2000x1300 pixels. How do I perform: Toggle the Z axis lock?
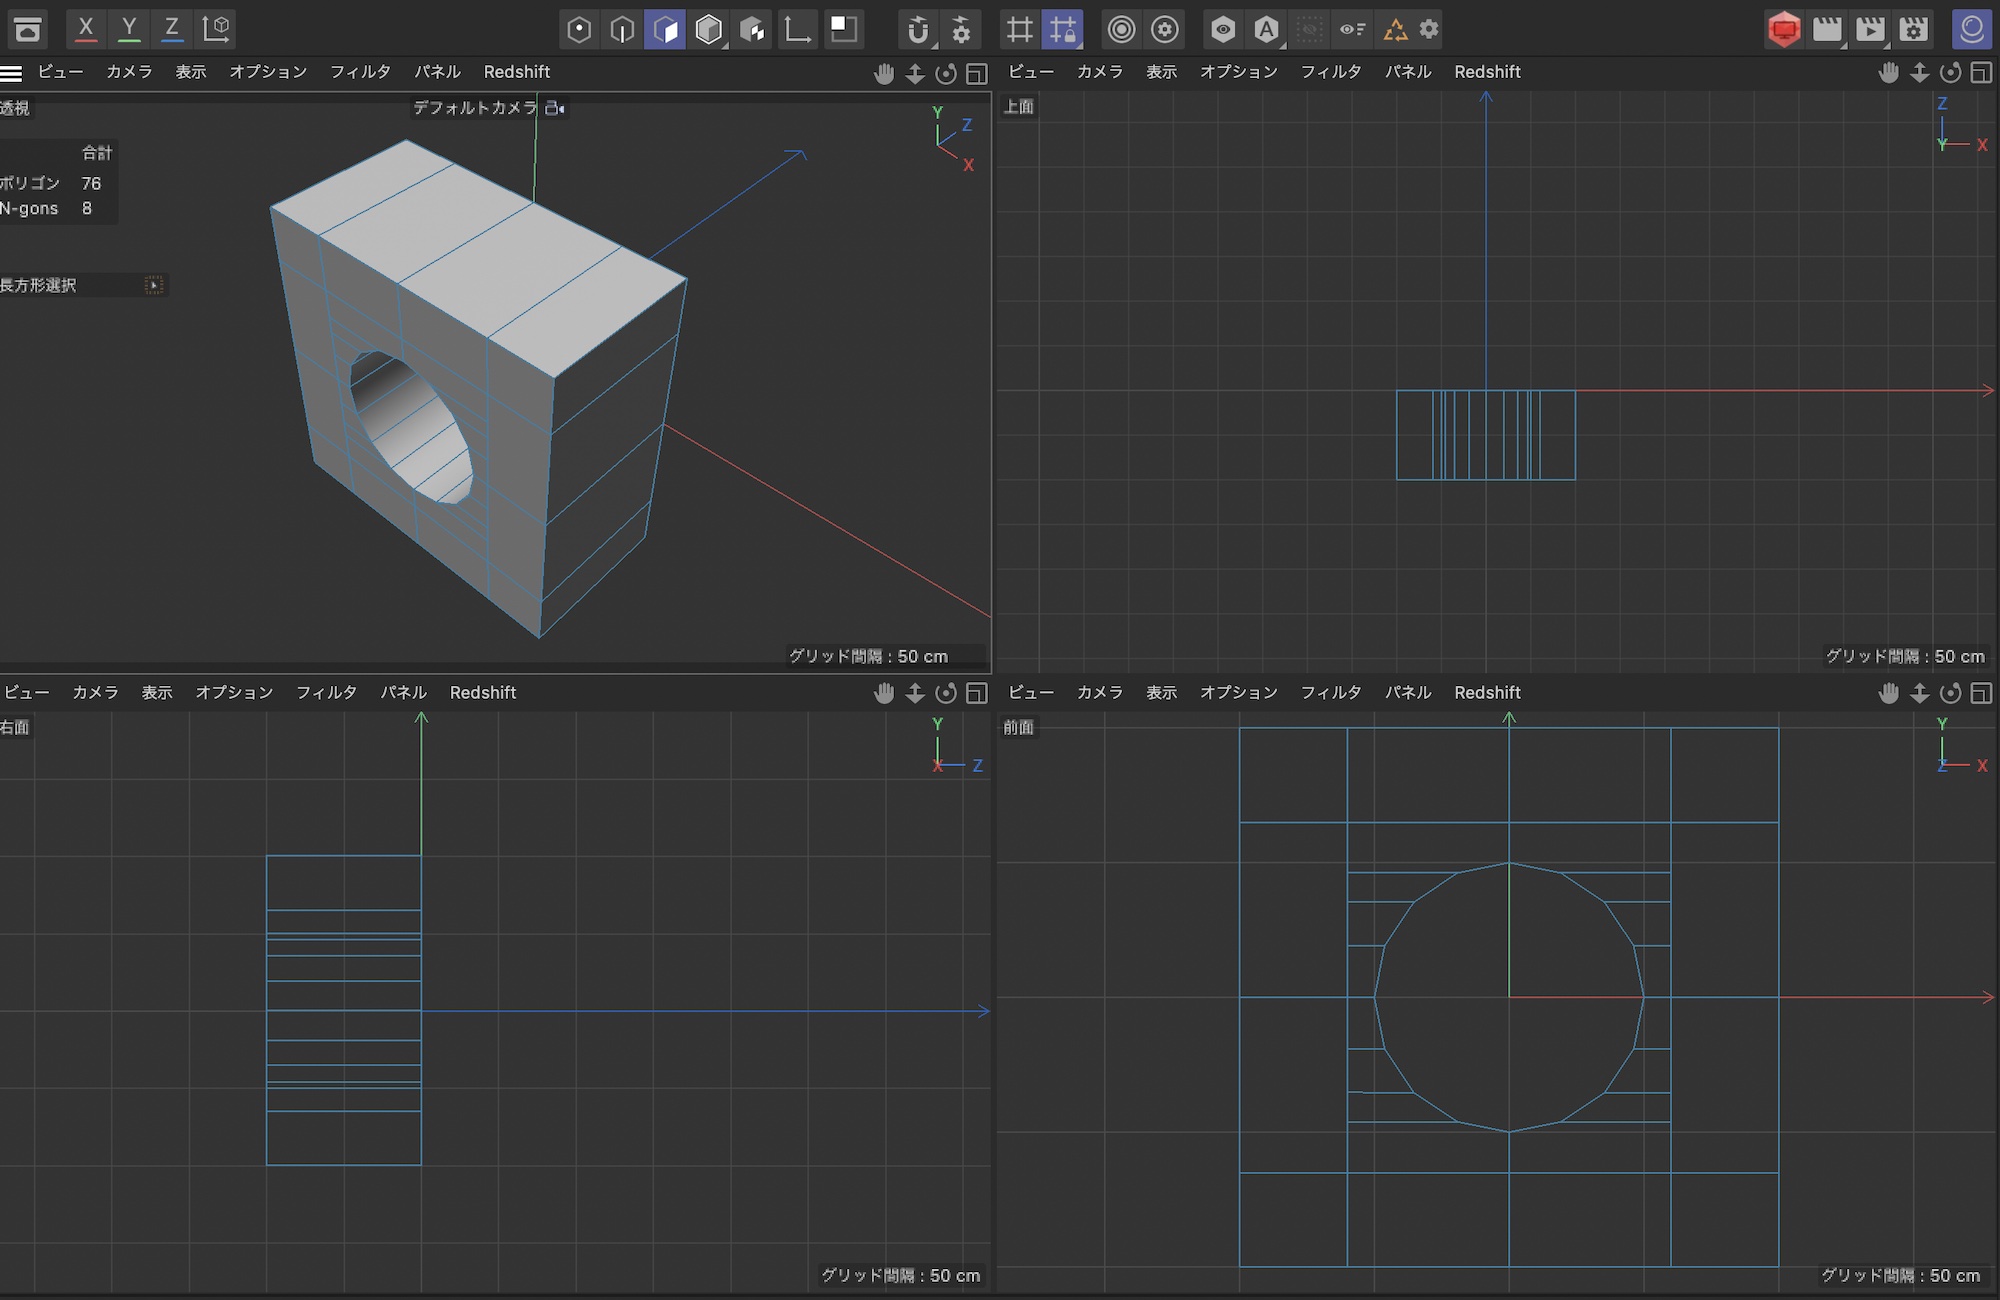pos(172,28)
